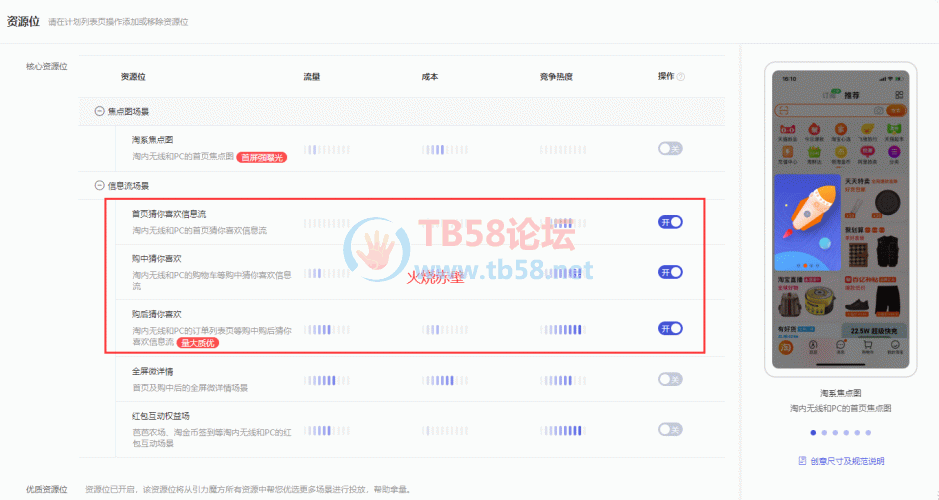Enable the 淘系焦点图 resource toggle
The height and width of the screenshot is (500, 939).
tap(670, 148)
